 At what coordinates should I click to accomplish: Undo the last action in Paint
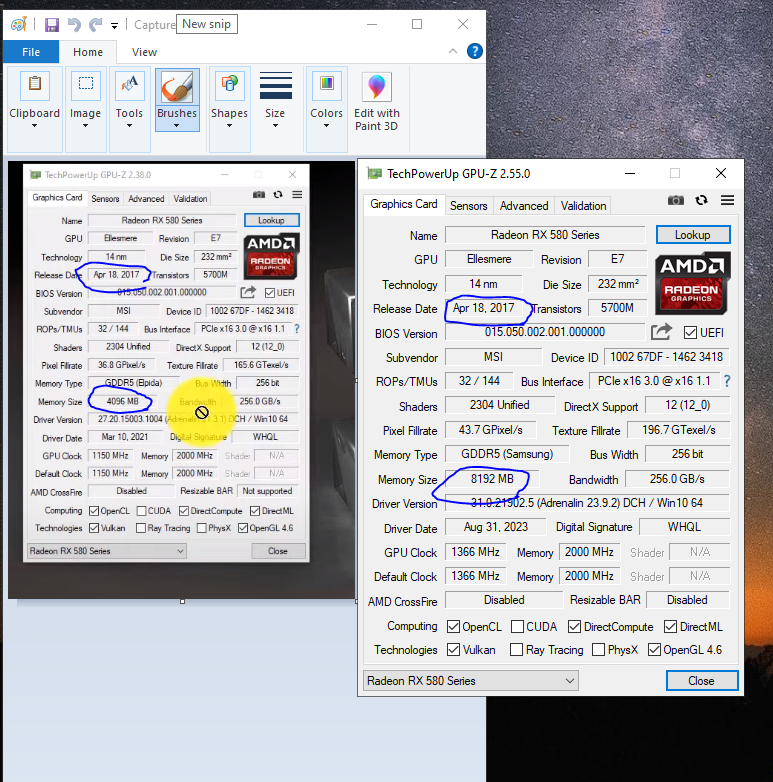[x=74, y=24]
